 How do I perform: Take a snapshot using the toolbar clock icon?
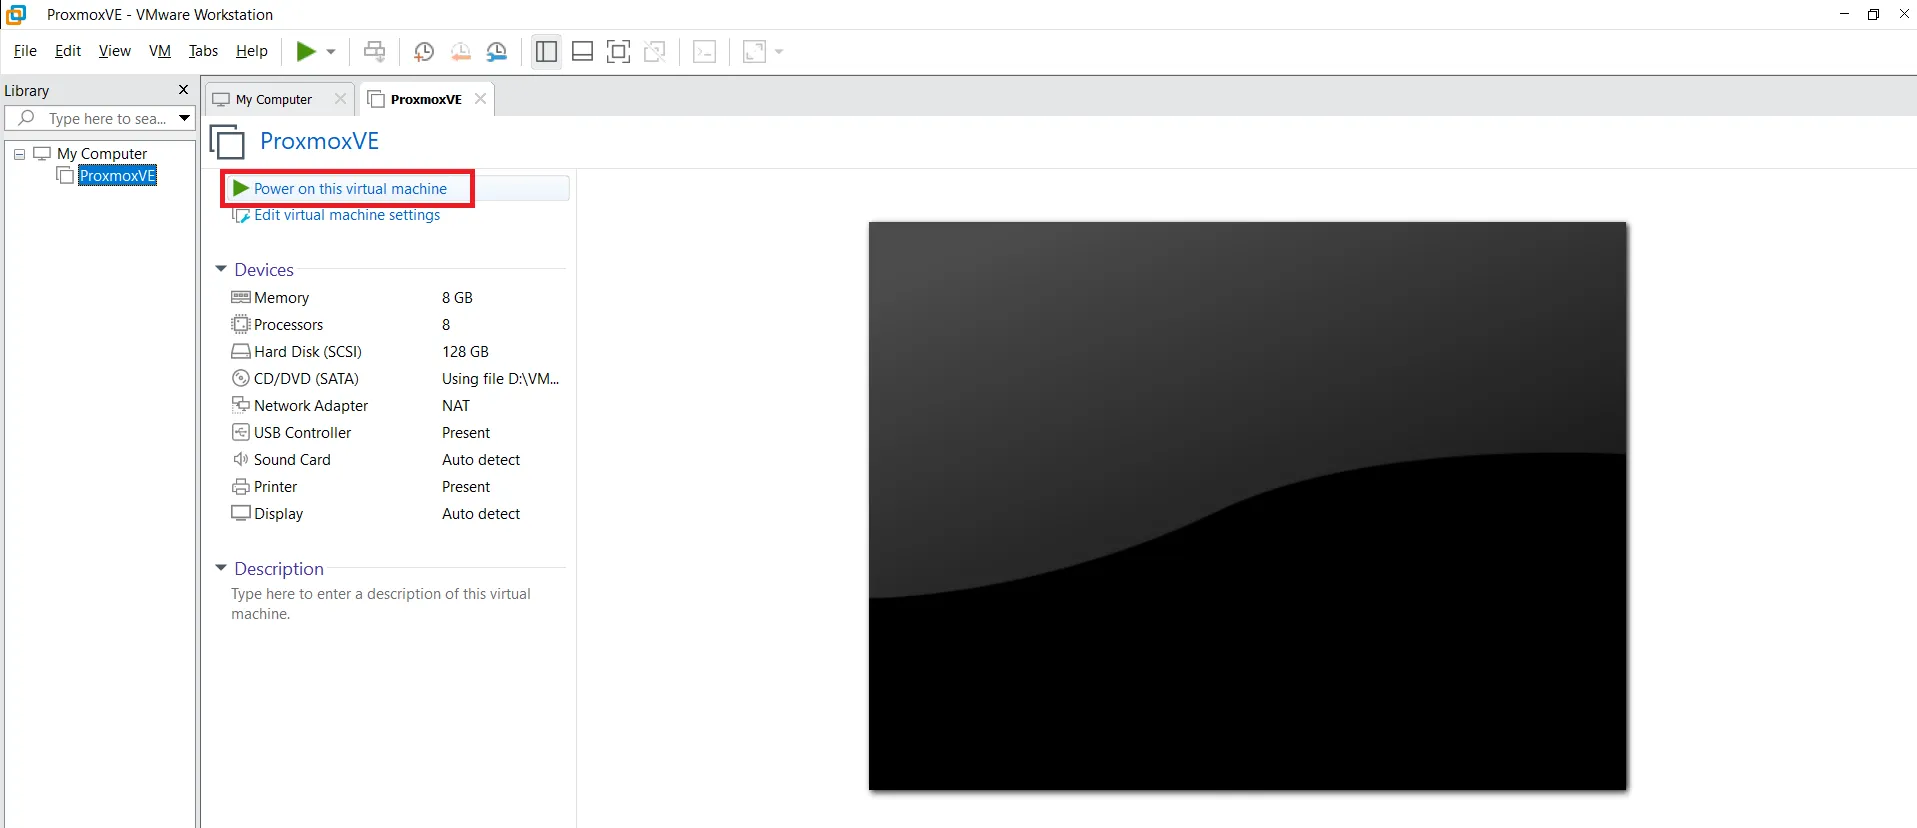coord(424,52)
